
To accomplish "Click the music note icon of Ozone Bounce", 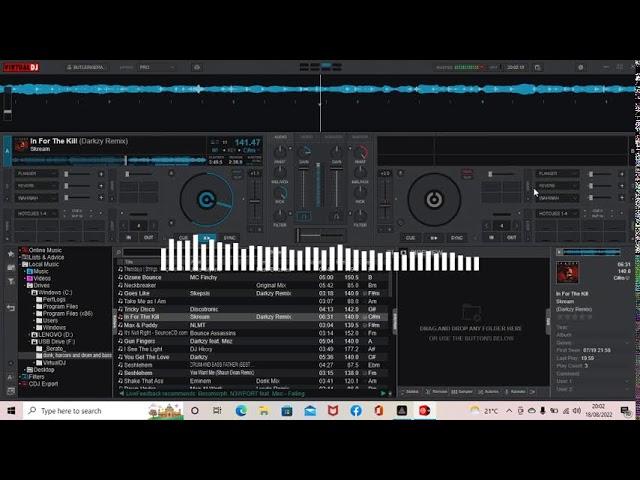I will coord(120,278).
